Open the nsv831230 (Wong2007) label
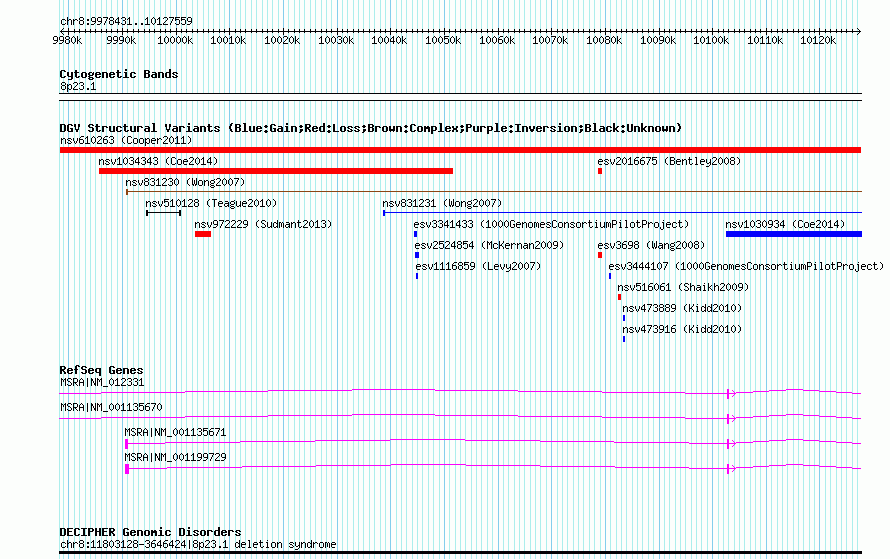 tap(185, 182)
